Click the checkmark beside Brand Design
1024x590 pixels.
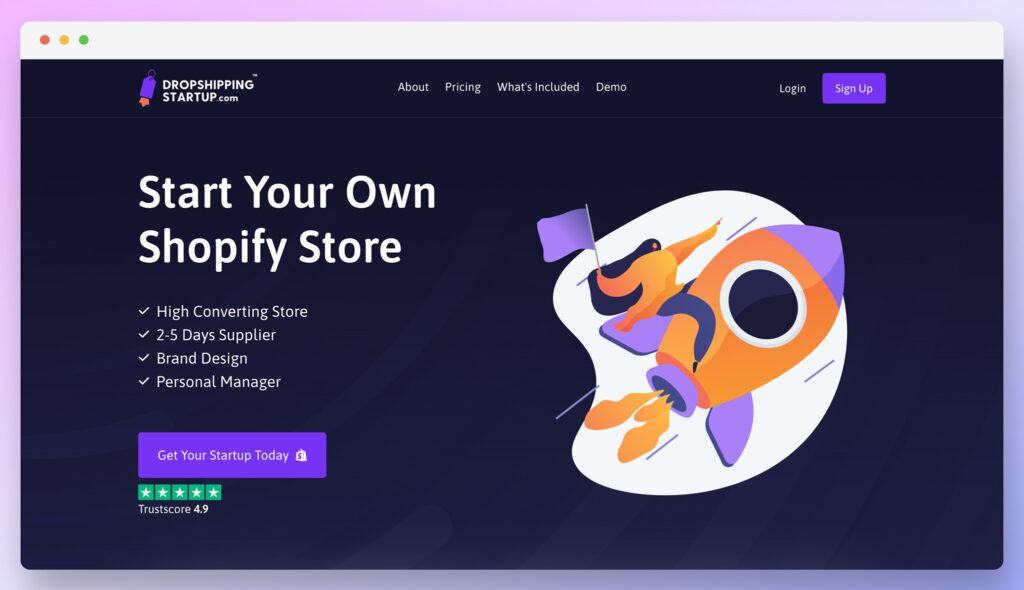click(x=144, y=358)
